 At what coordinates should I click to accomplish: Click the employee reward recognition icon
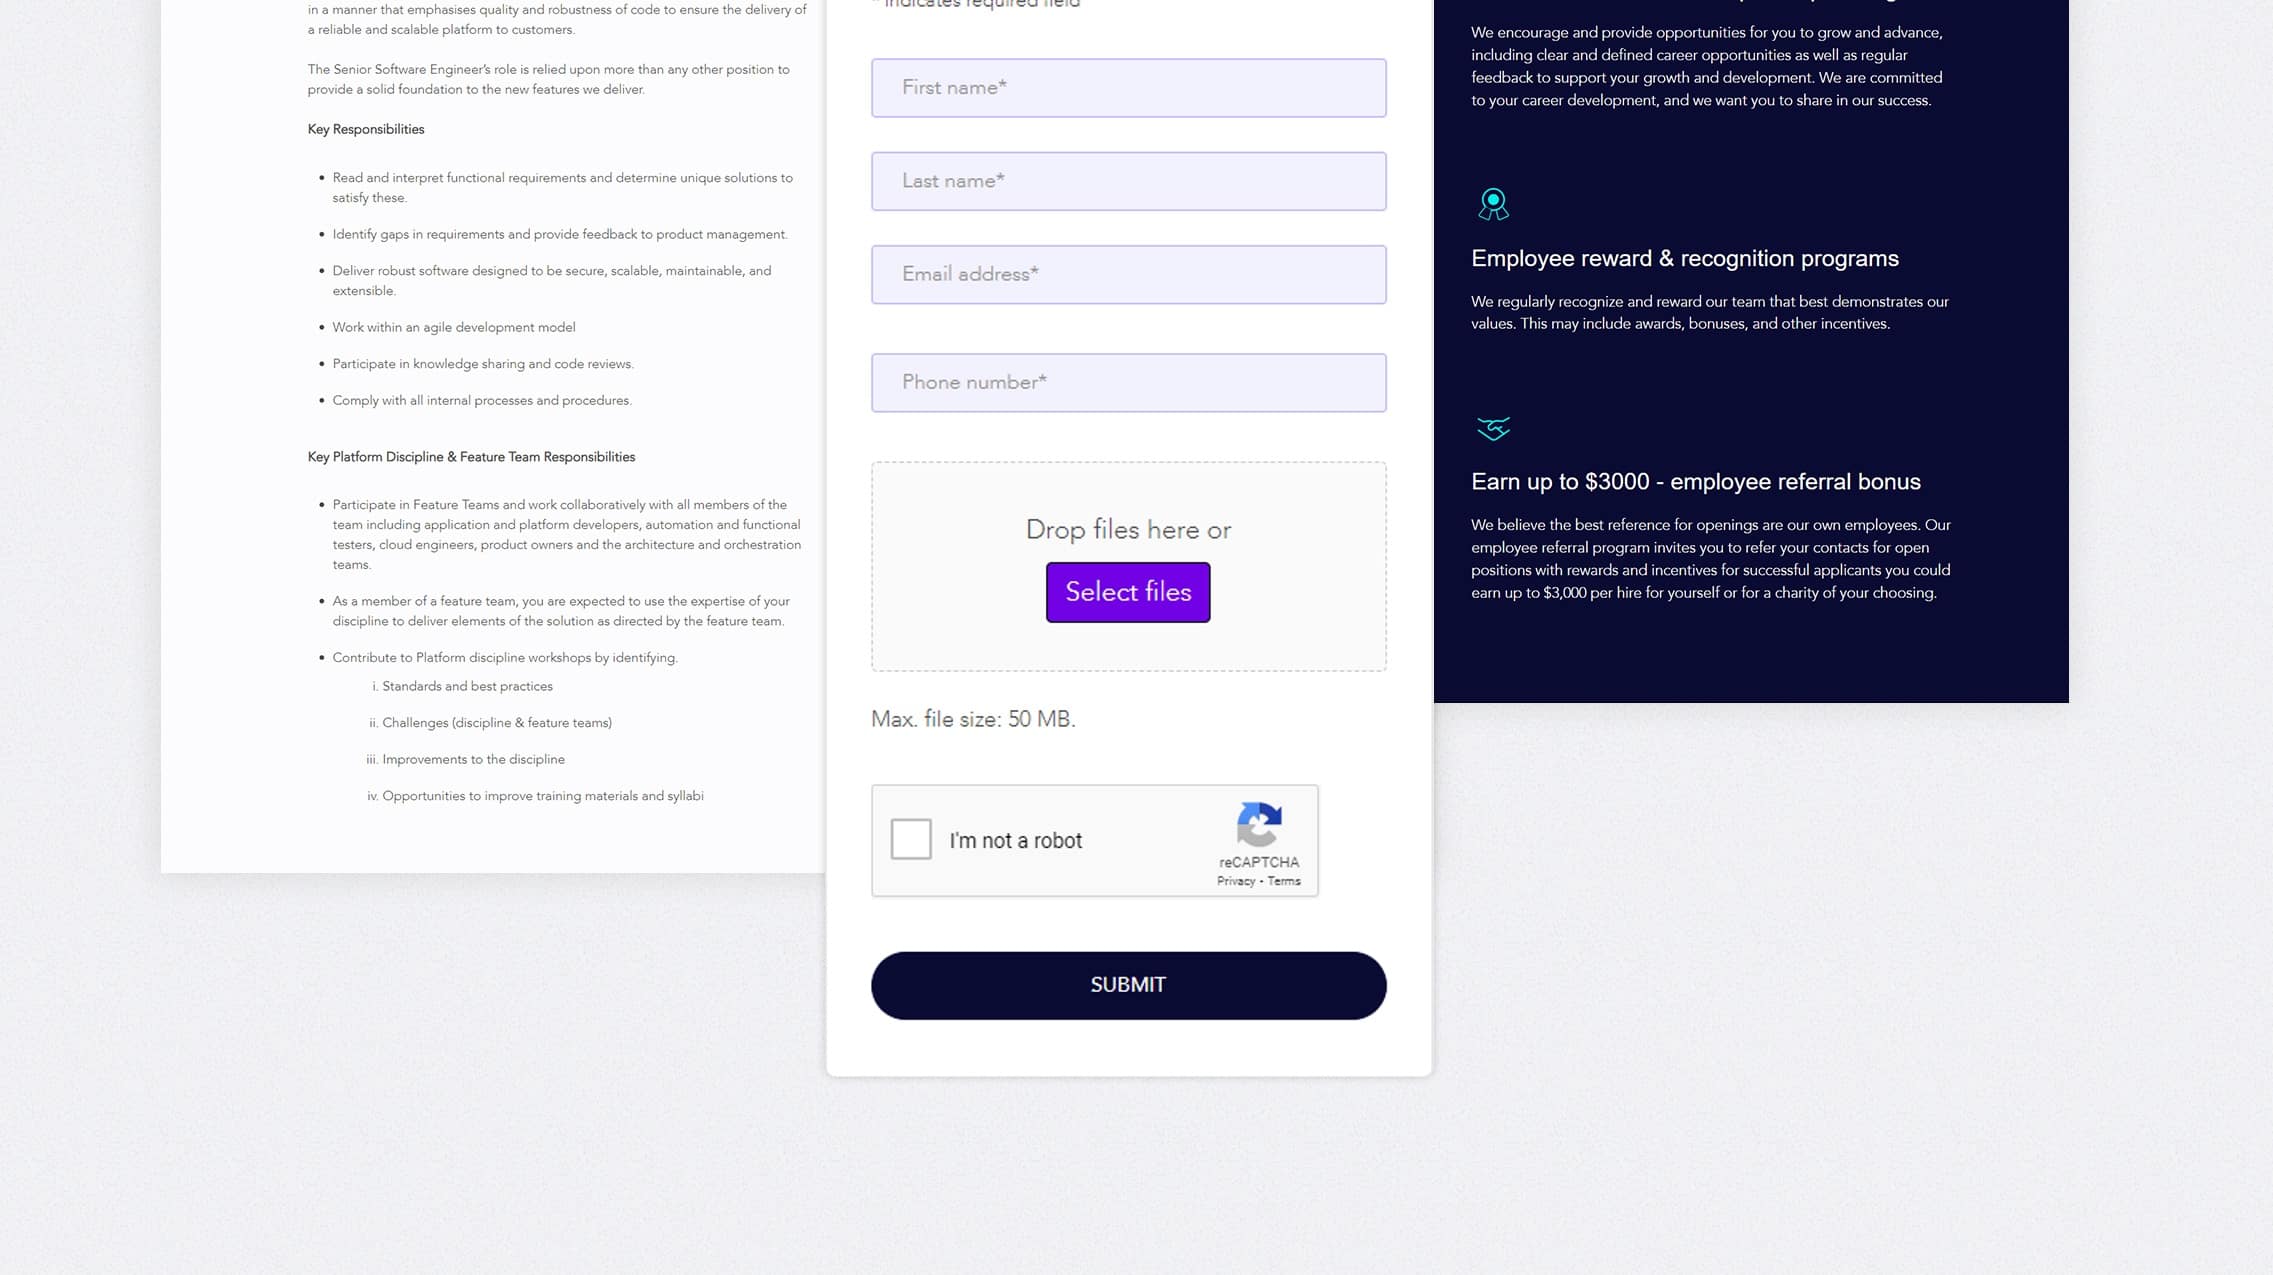click(1492, 204)
